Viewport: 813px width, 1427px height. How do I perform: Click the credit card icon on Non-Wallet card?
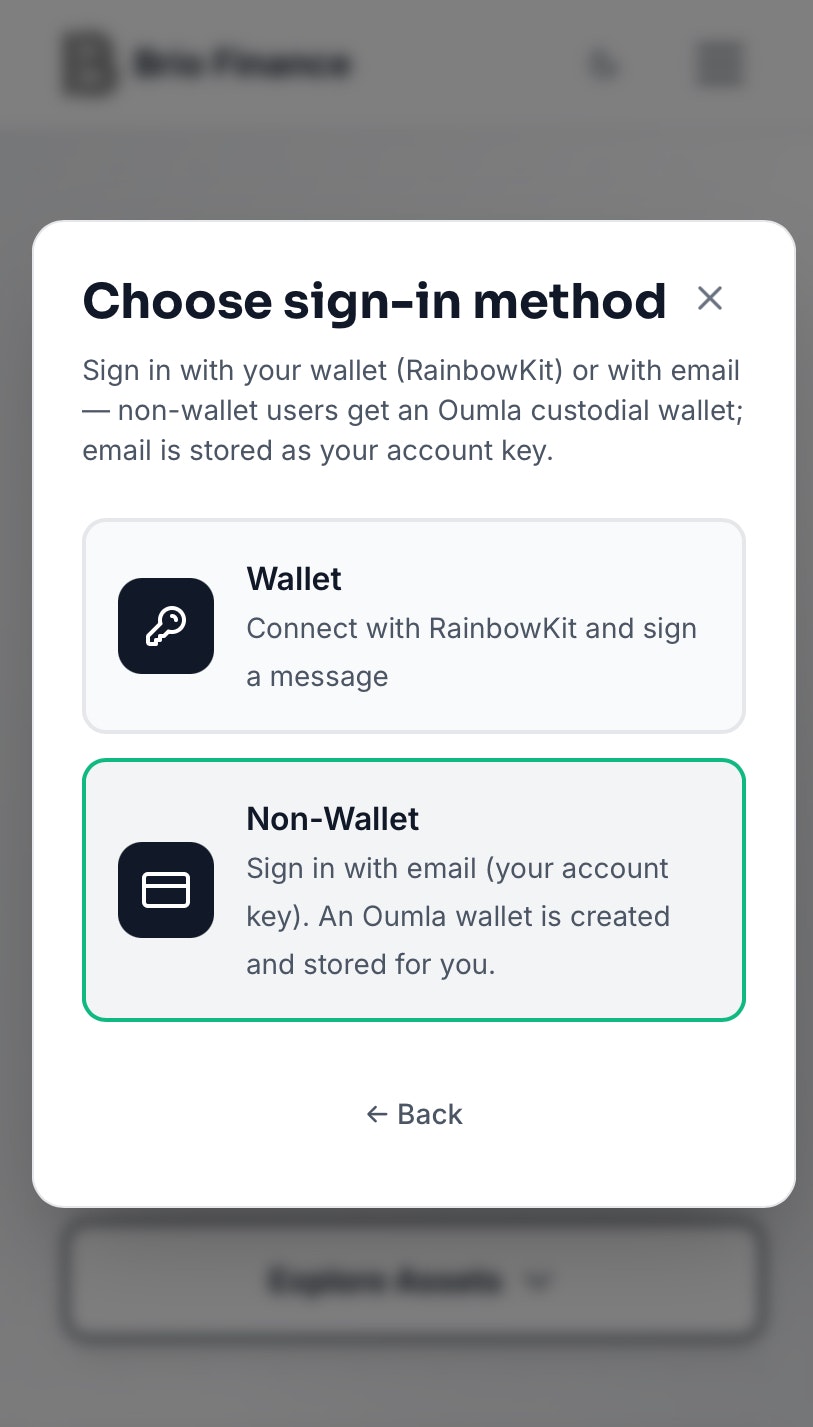[x=166, y=890]
